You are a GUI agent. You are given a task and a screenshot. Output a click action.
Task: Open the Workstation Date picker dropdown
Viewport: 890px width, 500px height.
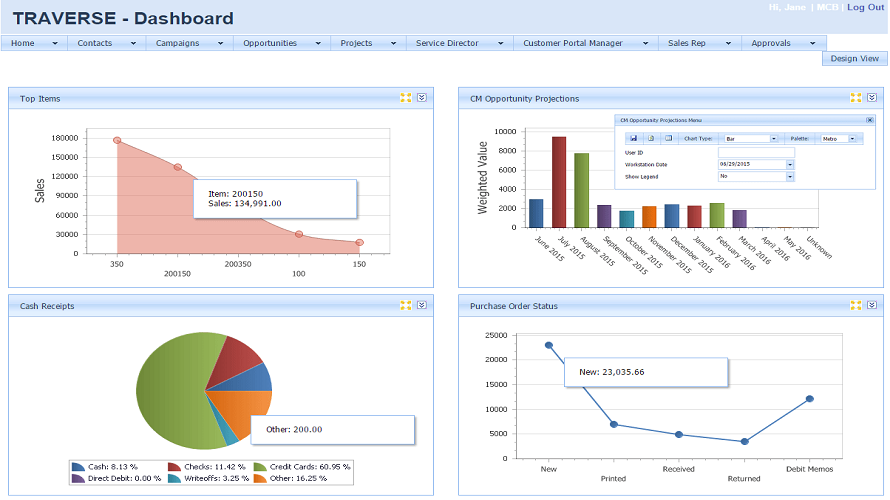[x=790, y=164]
